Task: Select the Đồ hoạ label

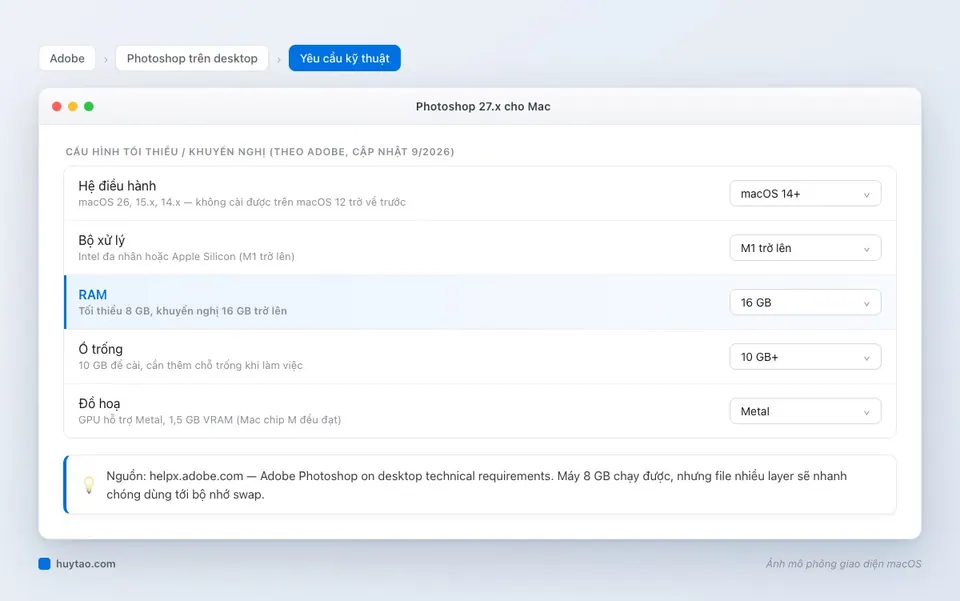Action: click(99, 404)
